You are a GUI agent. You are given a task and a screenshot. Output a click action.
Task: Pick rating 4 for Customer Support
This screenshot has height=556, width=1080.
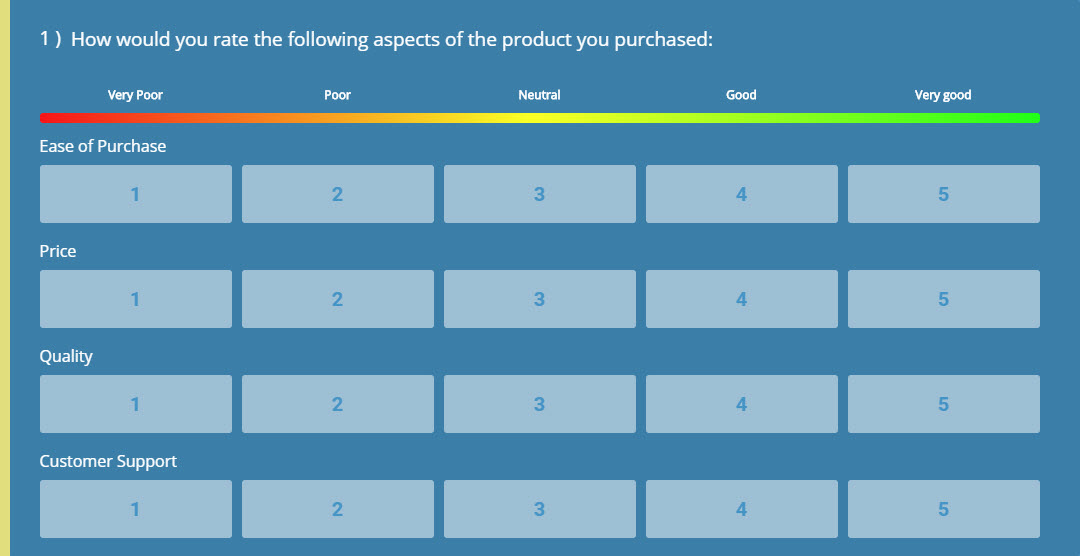(742, 509)
